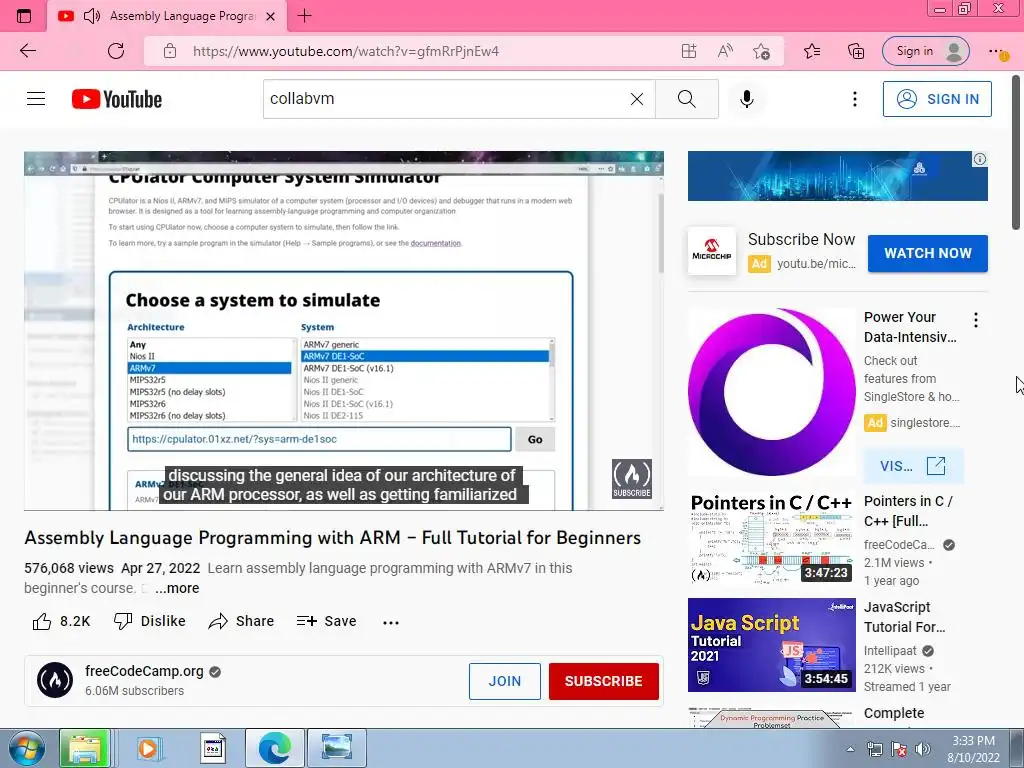Click the Microchip advertiser logo

(712, 251)
